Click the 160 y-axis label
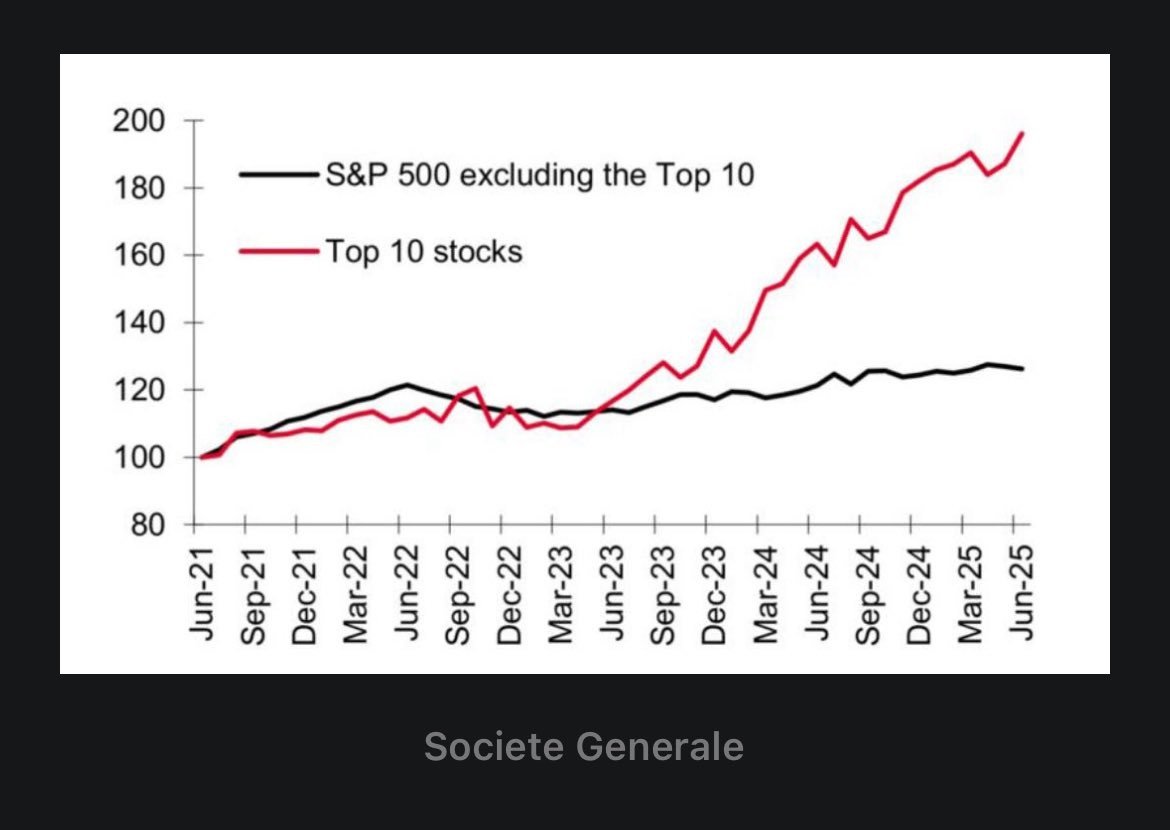The height and width of the screenshot is (830, 1170). click(139, 255)
